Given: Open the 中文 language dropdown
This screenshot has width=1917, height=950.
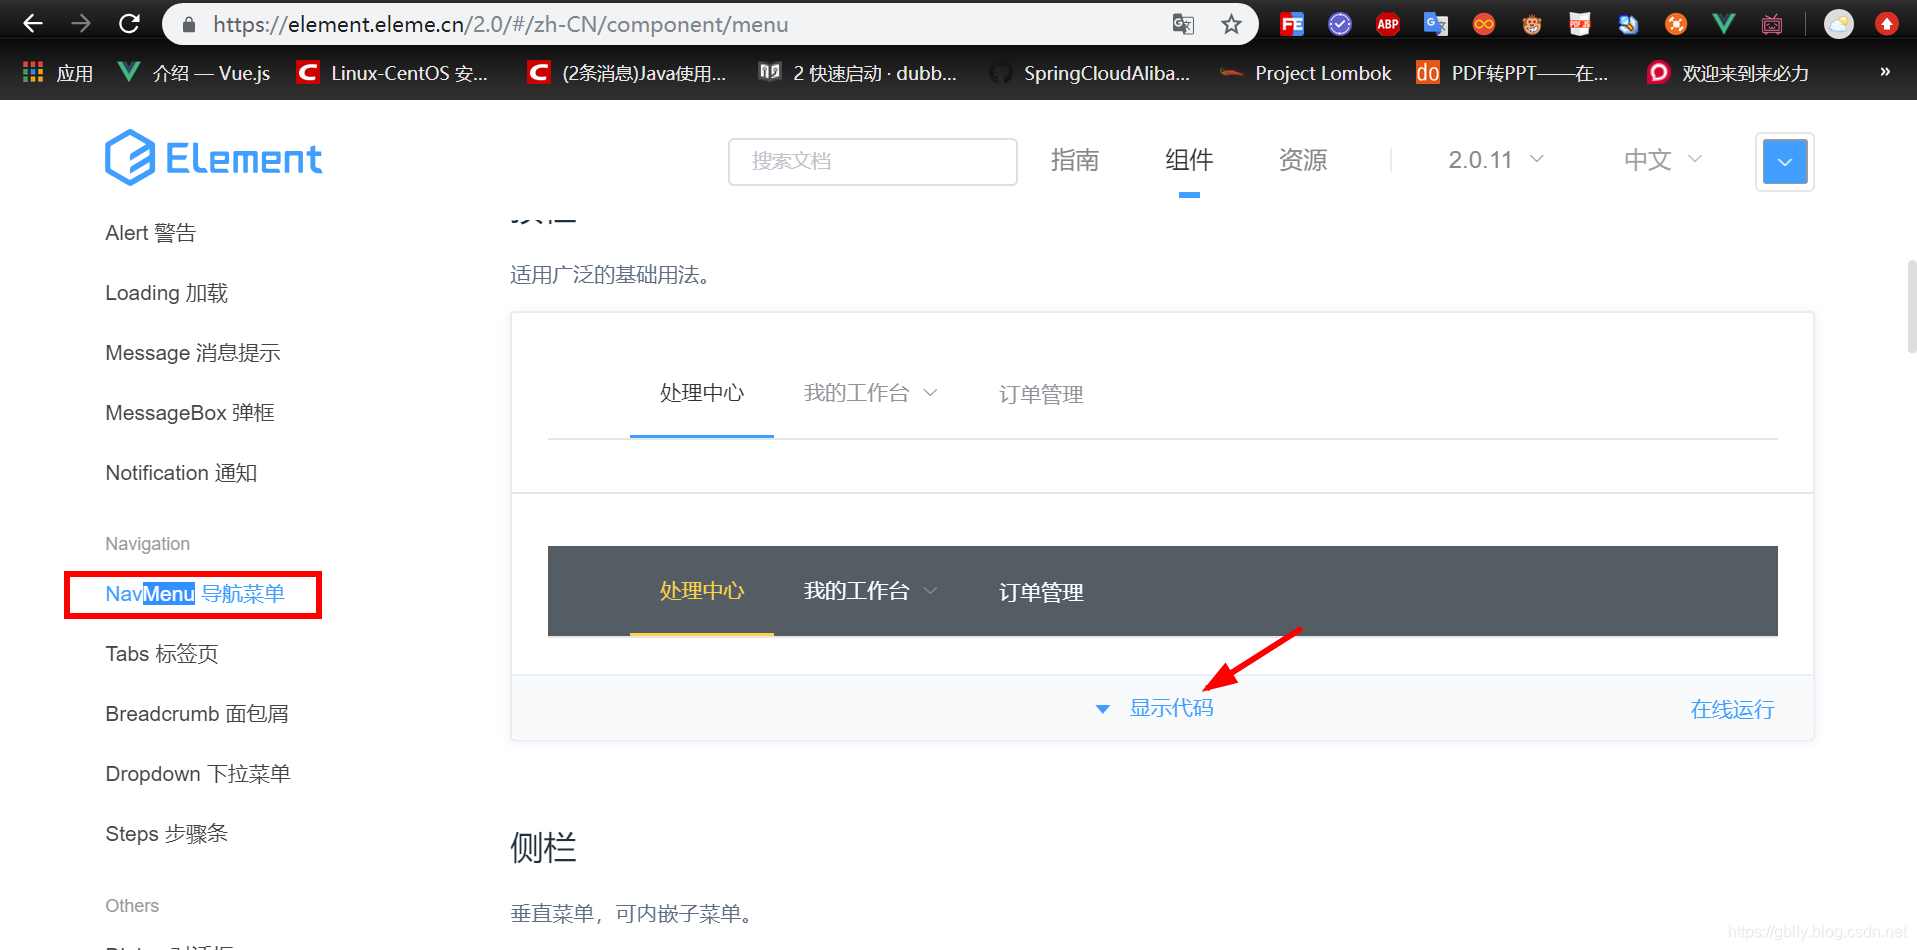Looking at the screenshot, I should tap(1660, 159).
